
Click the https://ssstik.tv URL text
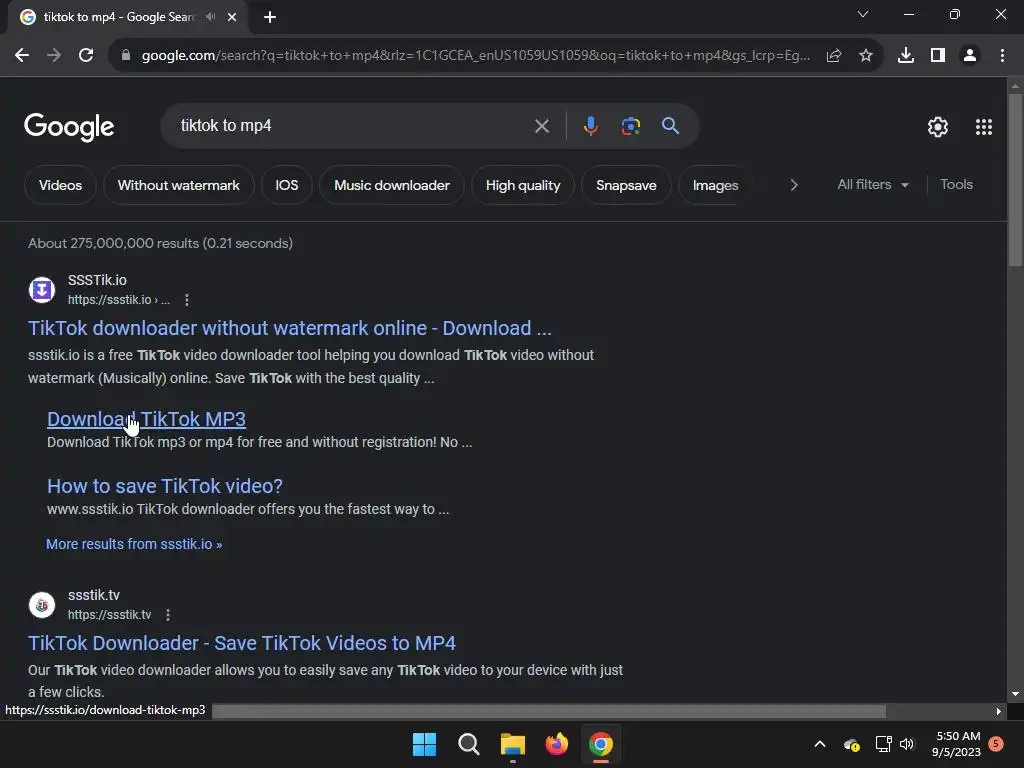[109, 615]
